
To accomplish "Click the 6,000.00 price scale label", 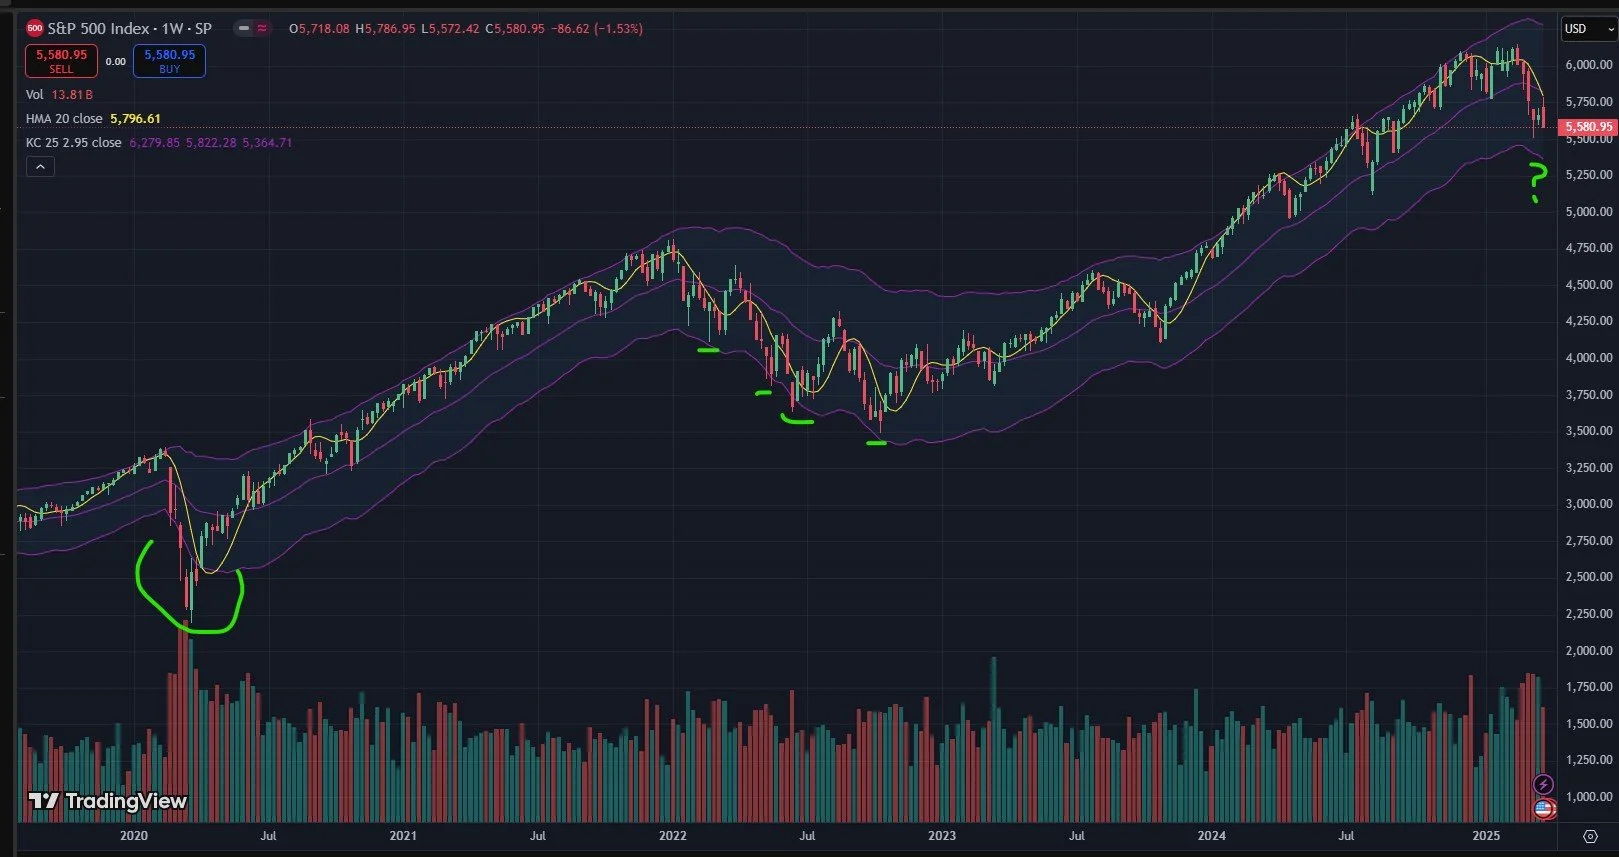I will 1589,65.
